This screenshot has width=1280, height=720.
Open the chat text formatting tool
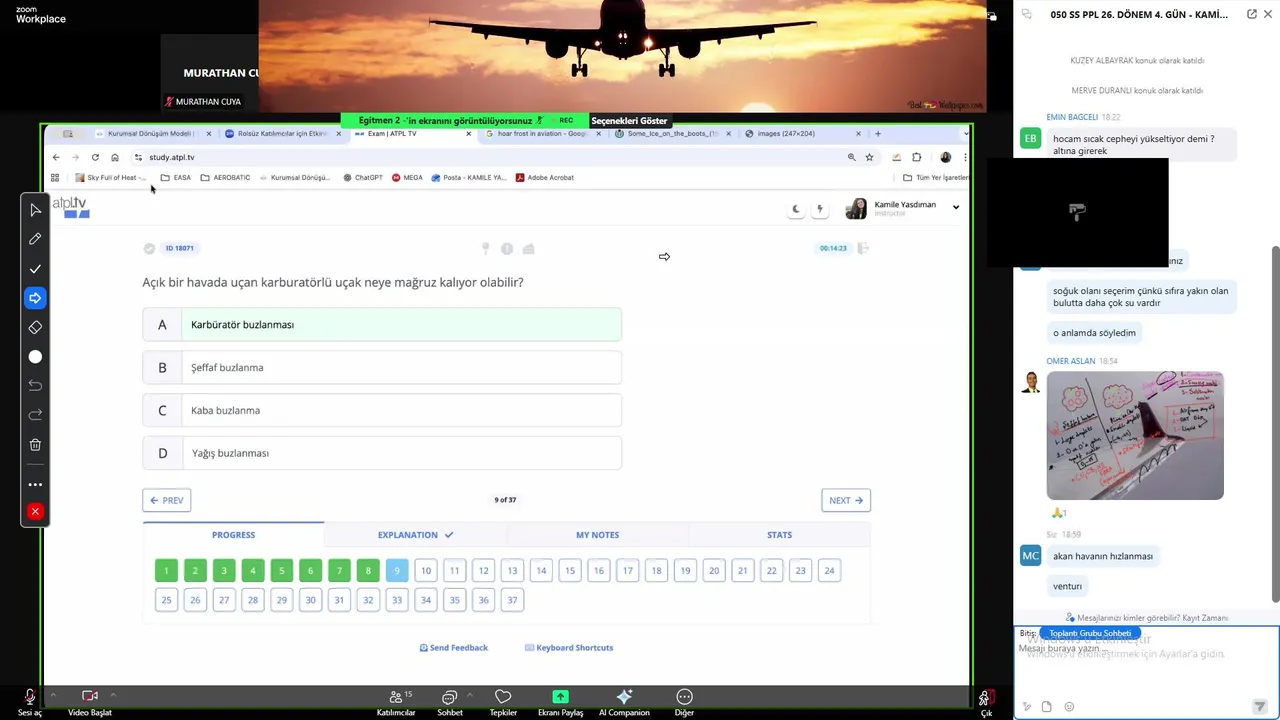coord(1028,707)
